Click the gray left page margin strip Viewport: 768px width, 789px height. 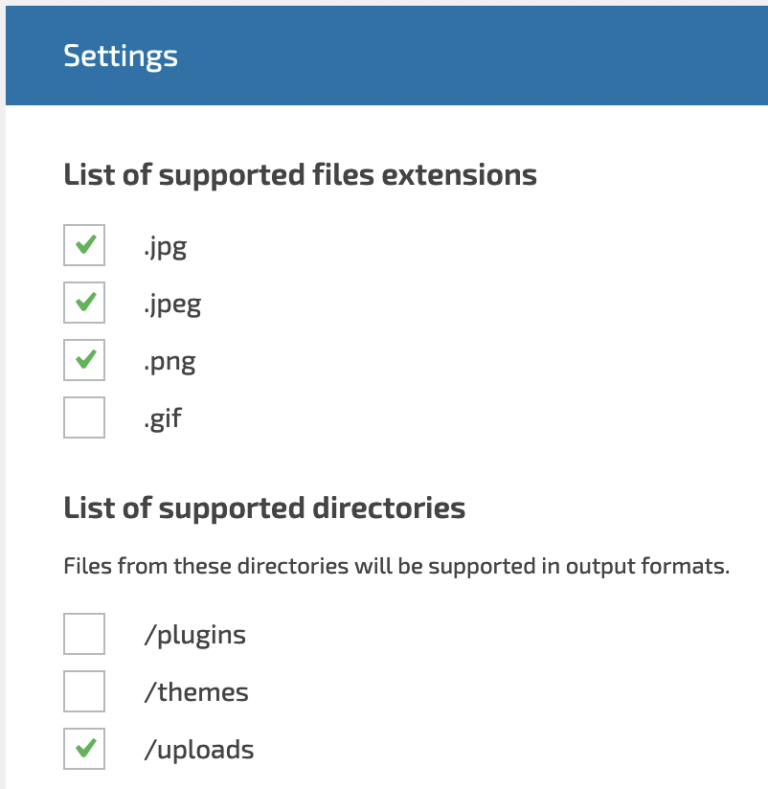pos(2,450)
